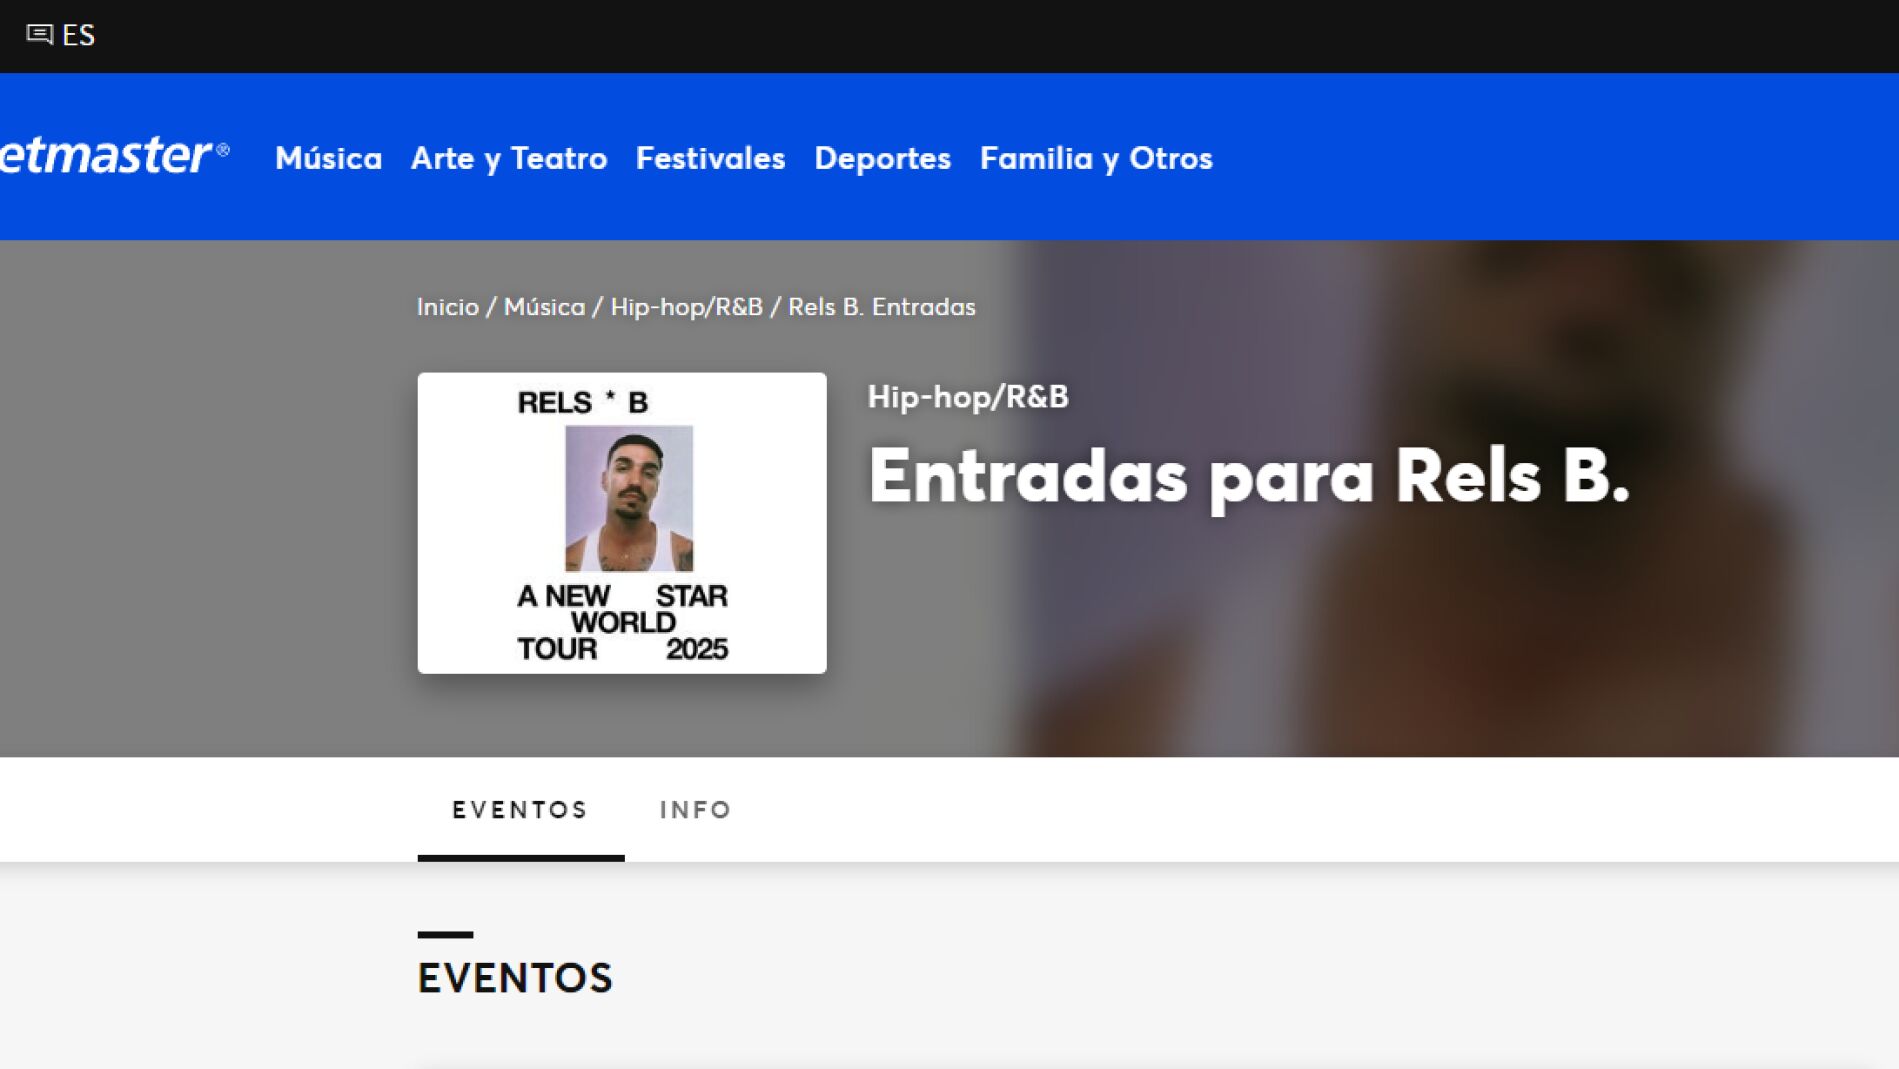Select Festivales in the navigation bar
Screen dimensions: 1899x1069
point(710,158)
